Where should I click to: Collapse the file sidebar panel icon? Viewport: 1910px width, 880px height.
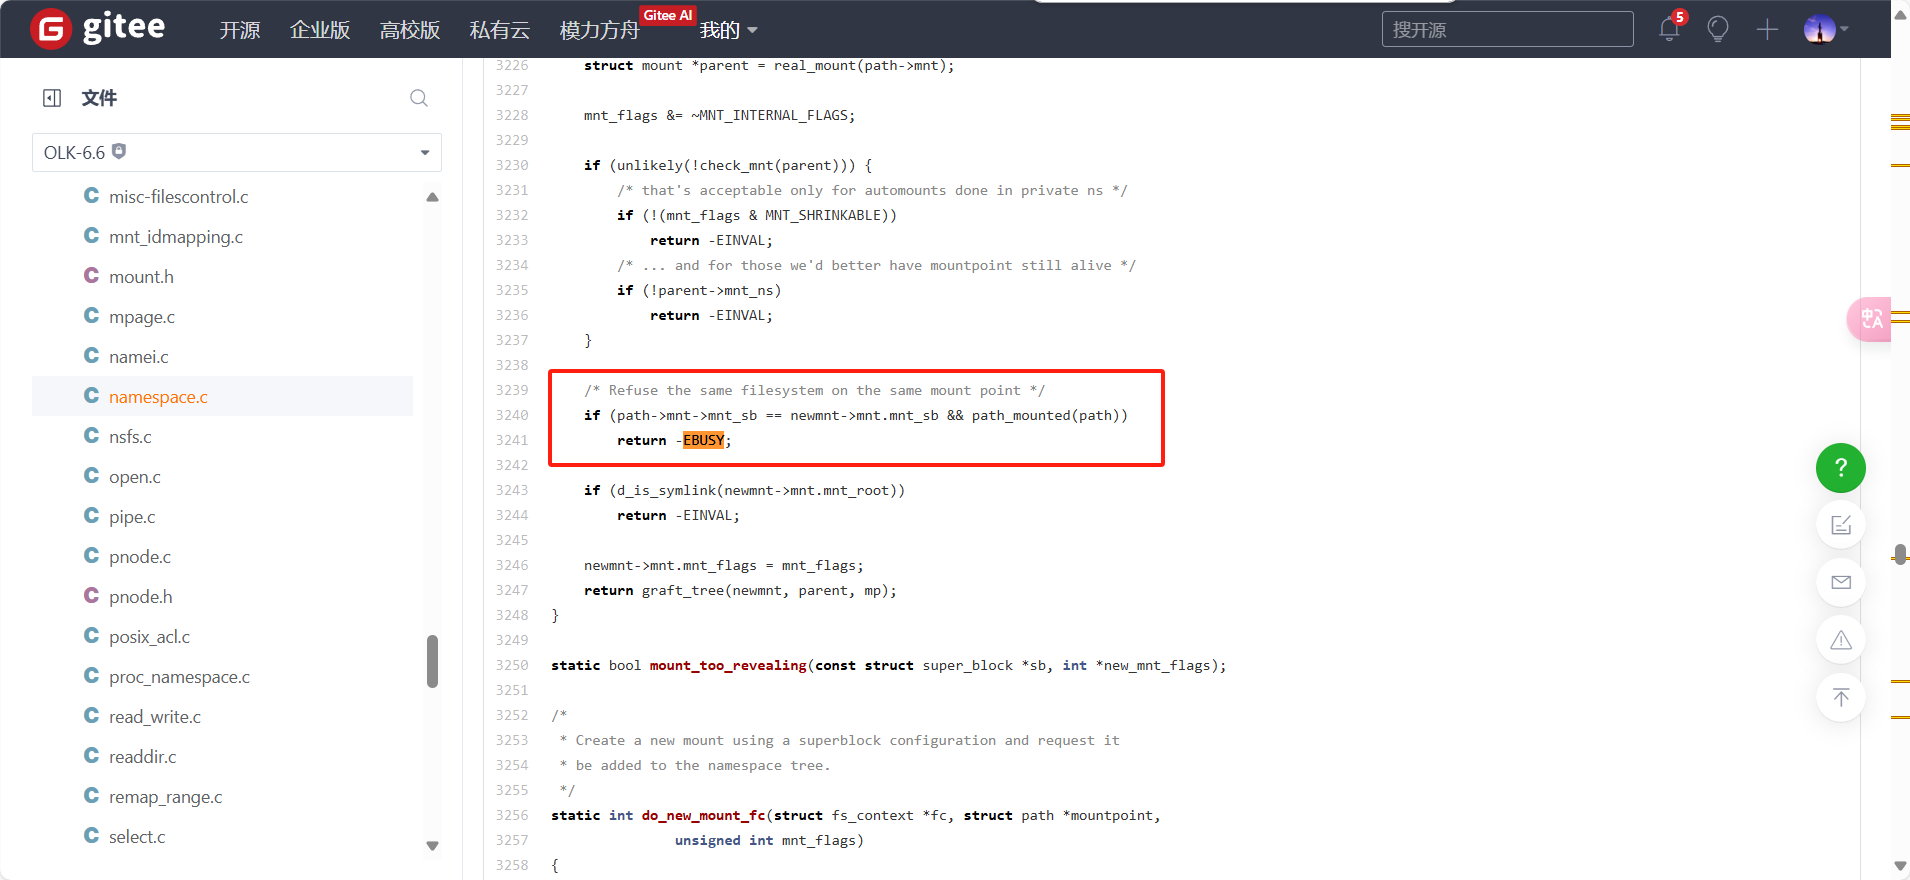coord(52,98)
